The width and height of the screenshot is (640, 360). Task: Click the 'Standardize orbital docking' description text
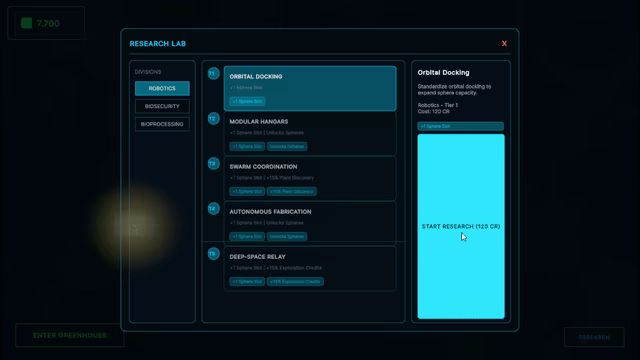pyautogui.click(x=454, y=90)
